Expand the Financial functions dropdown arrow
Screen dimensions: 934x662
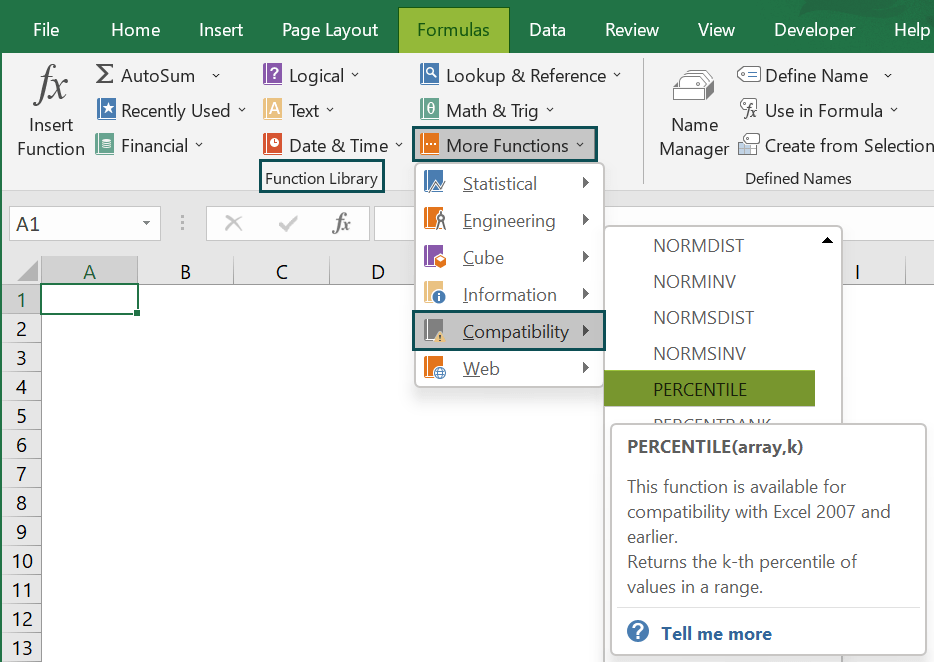coord(199,145)
